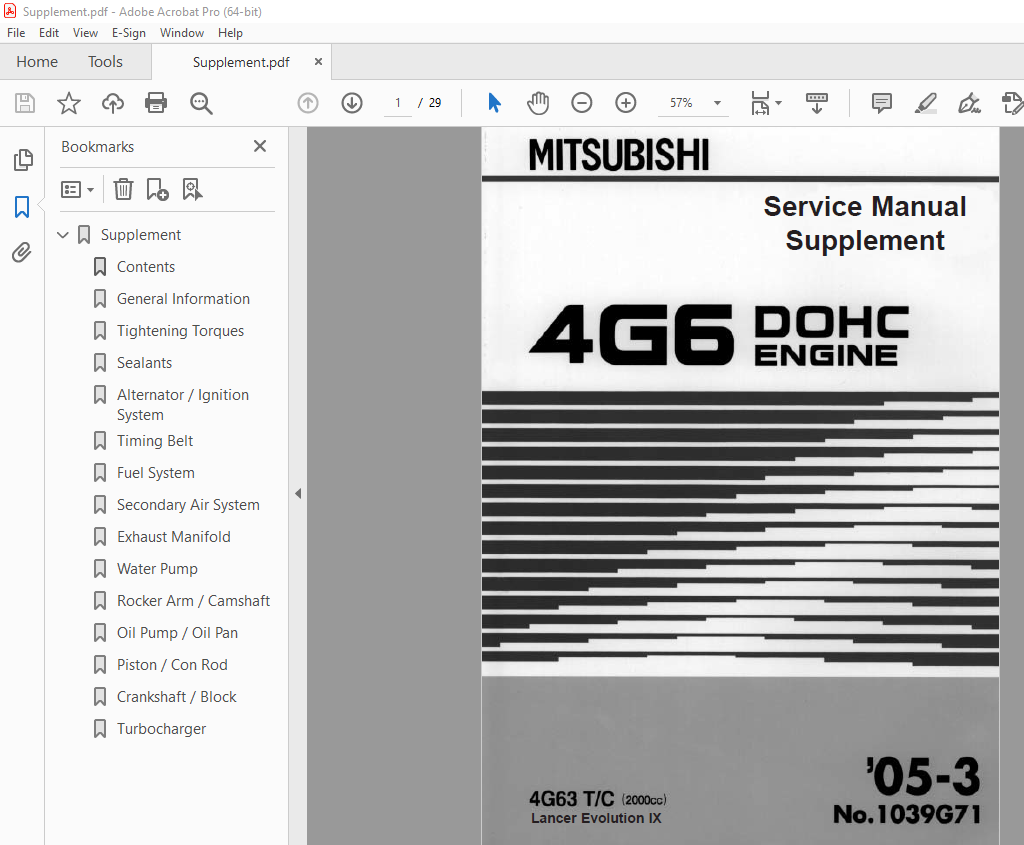Go to the Oil Pump / Oil Pan bookmark

pos(177,633)
